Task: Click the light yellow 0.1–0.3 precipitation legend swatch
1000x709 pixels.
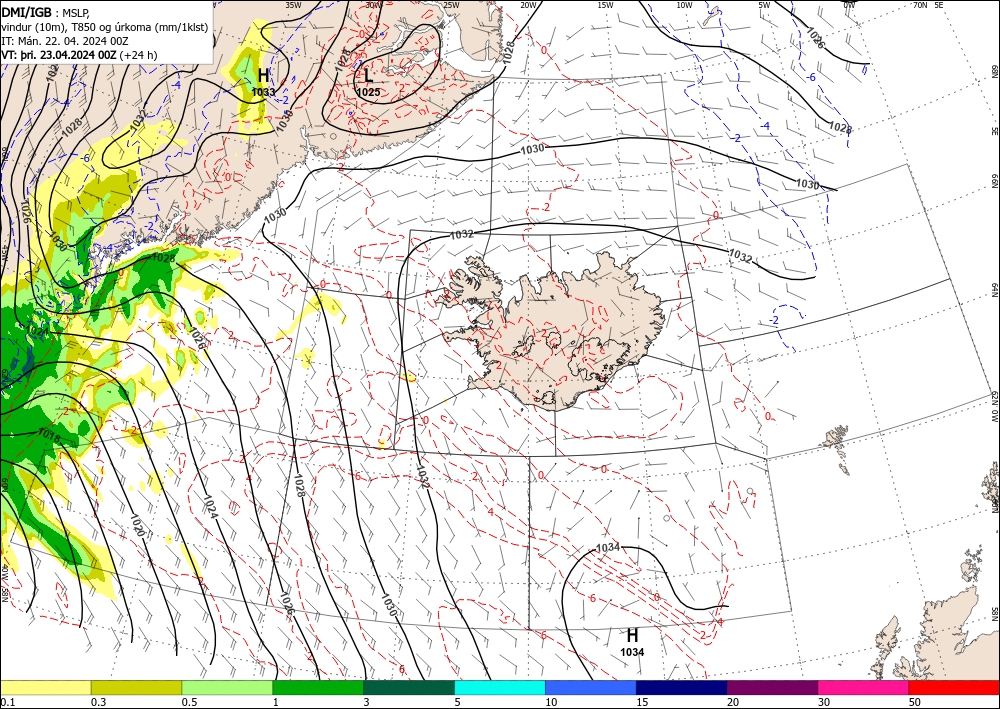Action: click(x=45, y=687)
